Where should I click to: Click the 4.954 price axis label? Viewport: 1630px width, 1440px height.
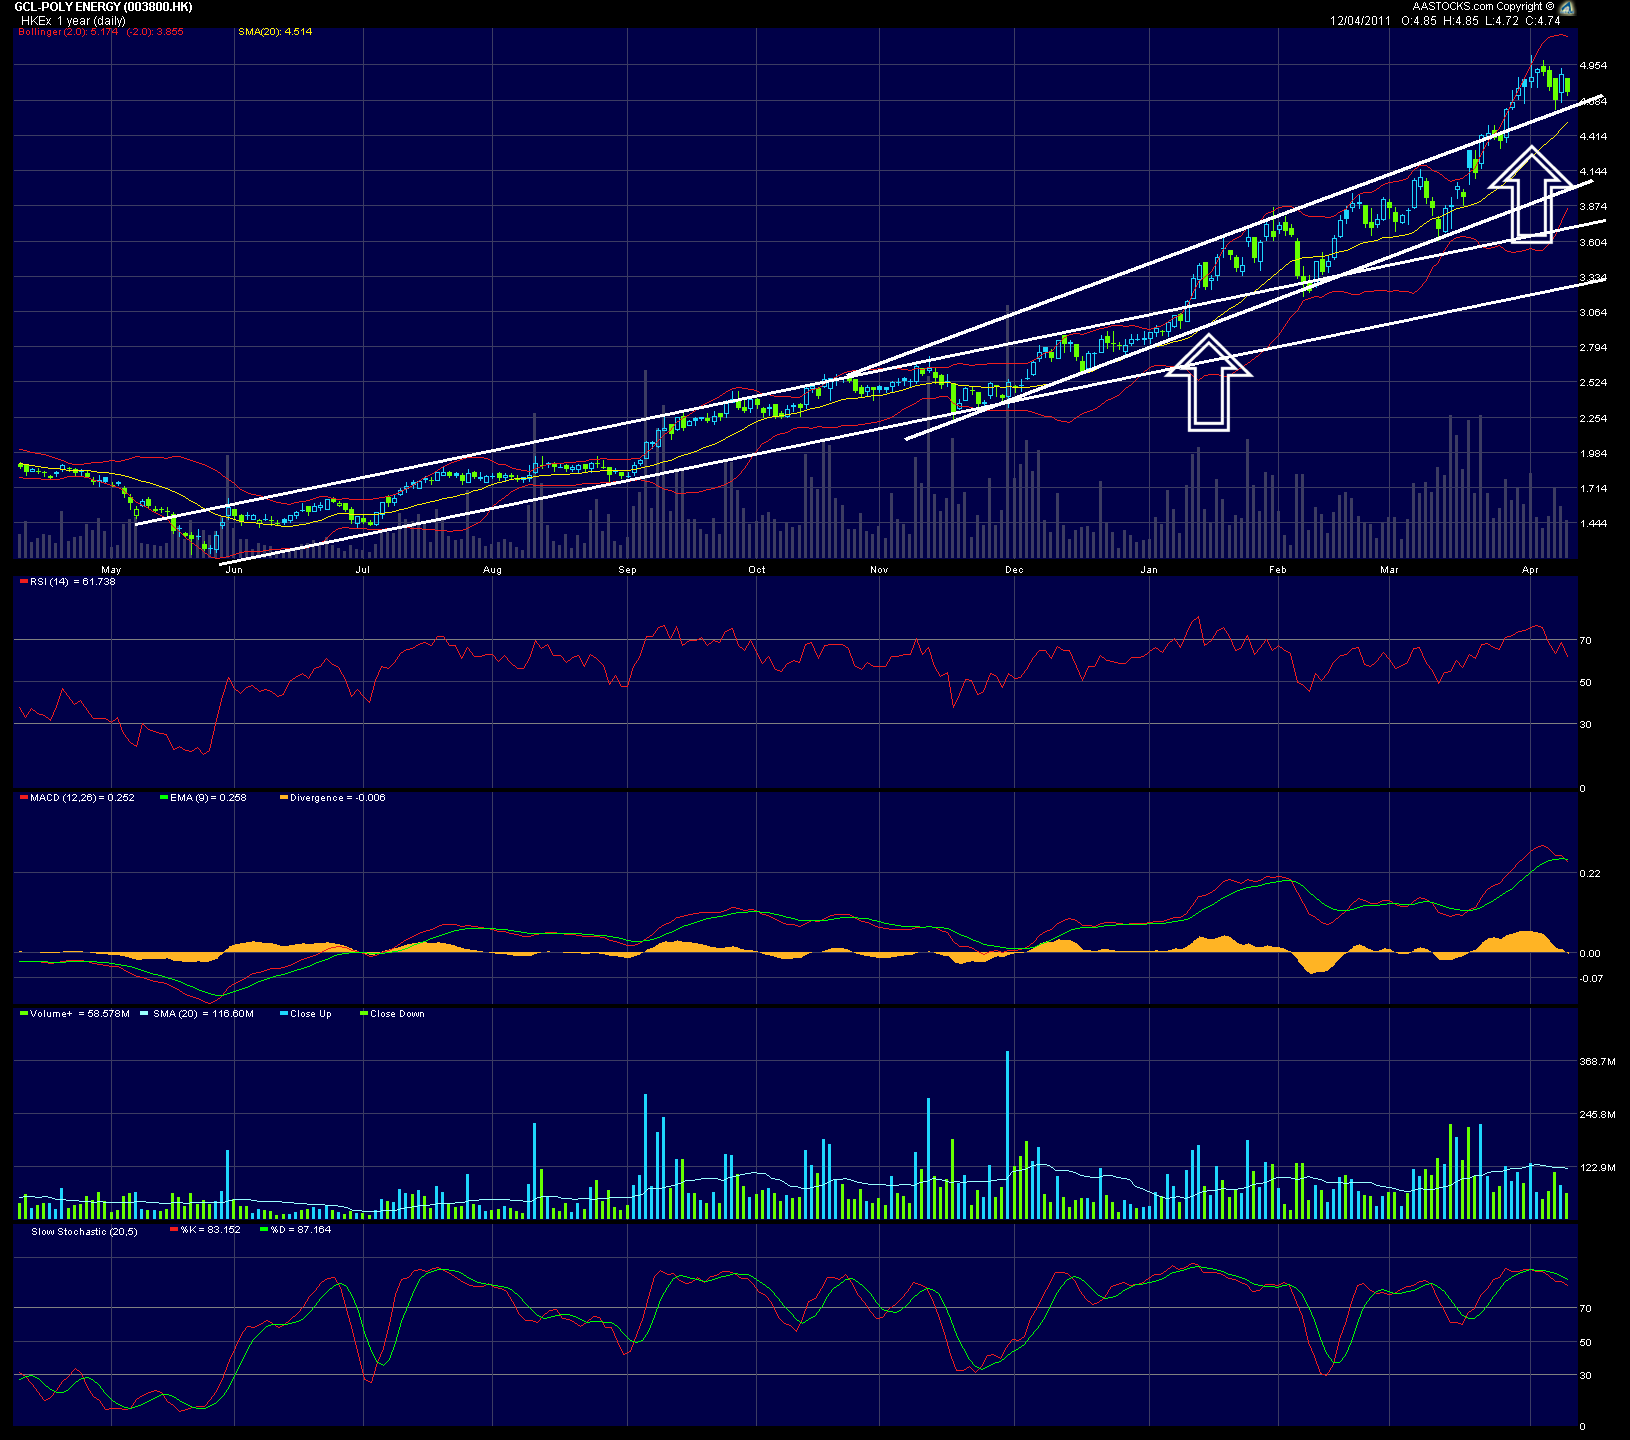click(x=1593, y=66)
